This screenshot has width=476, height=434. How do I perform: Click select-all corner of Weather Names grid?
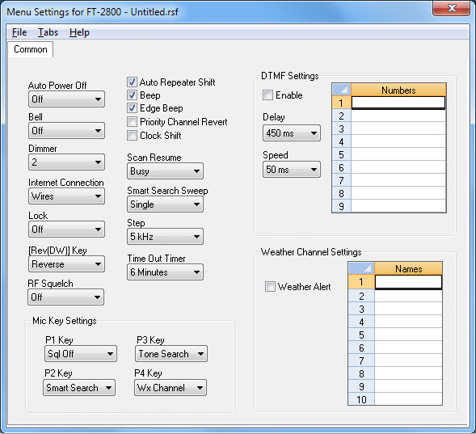361,269
